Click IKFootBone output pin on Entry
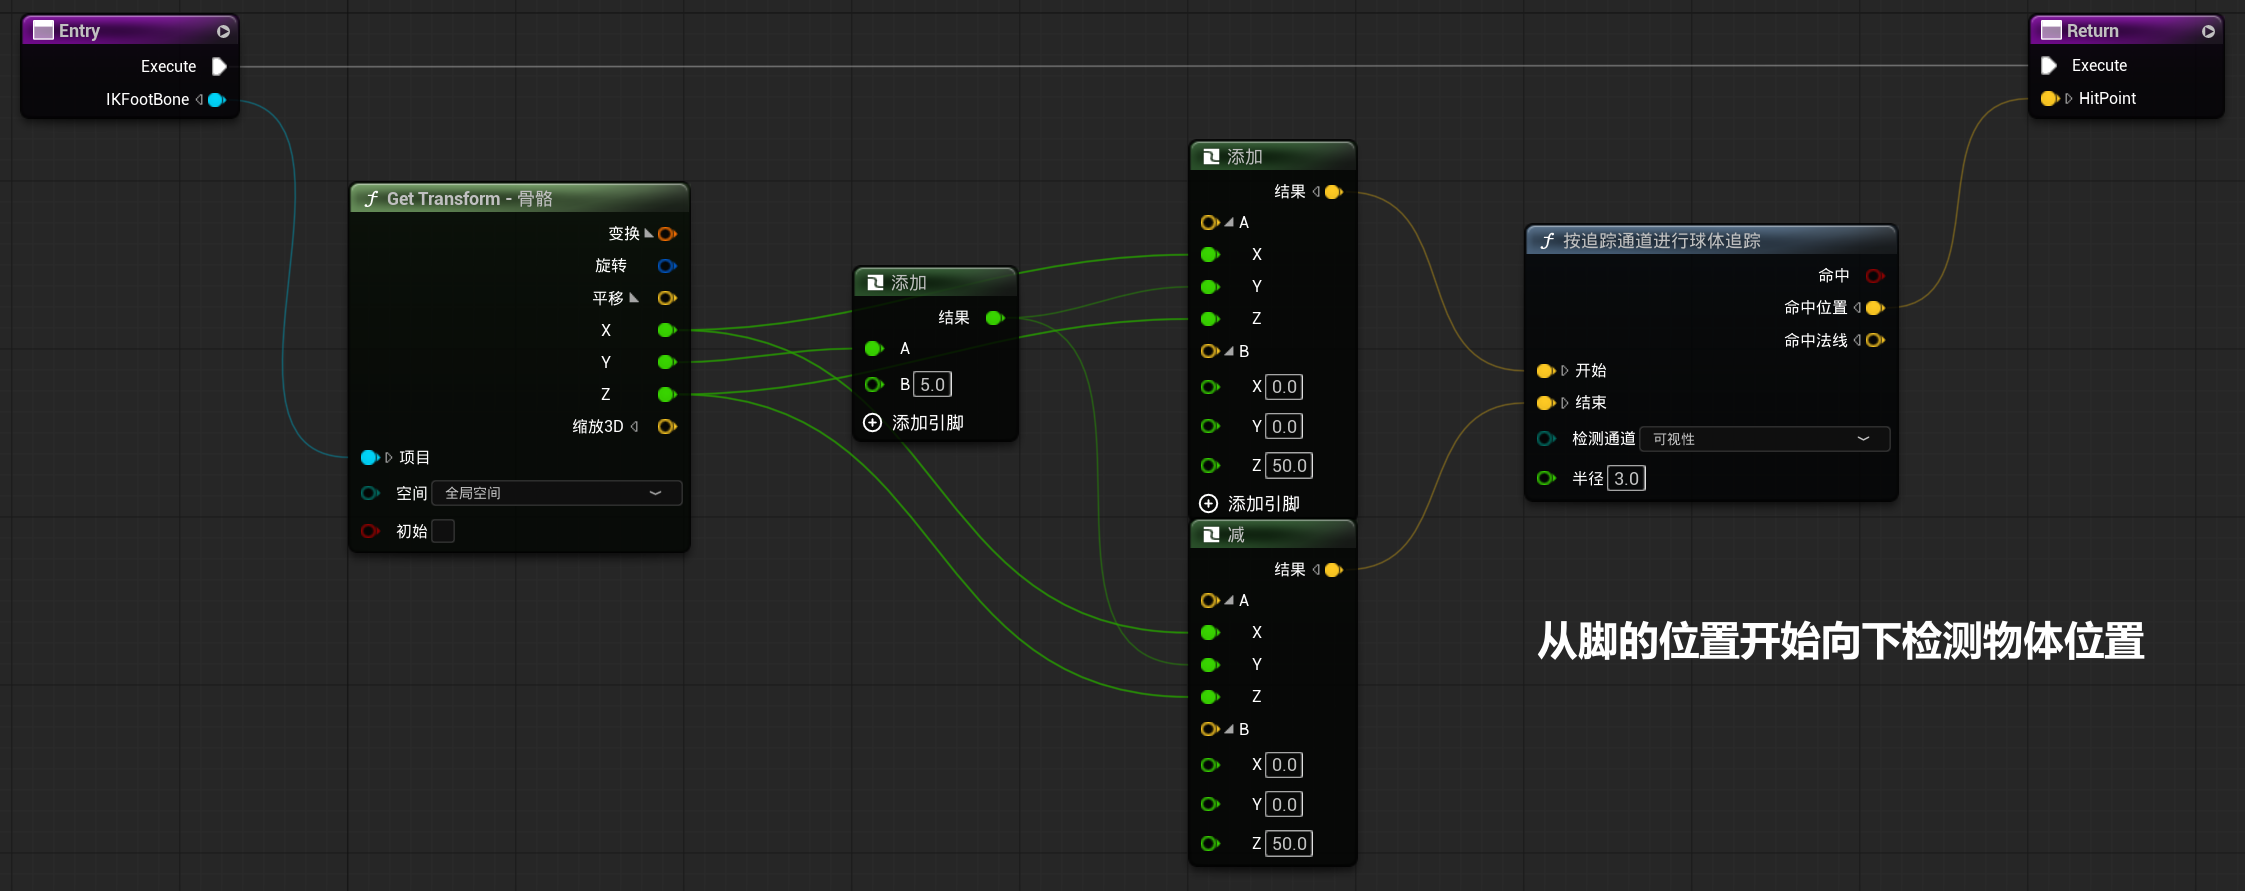 pyautogui.click(x=217, y=100)
